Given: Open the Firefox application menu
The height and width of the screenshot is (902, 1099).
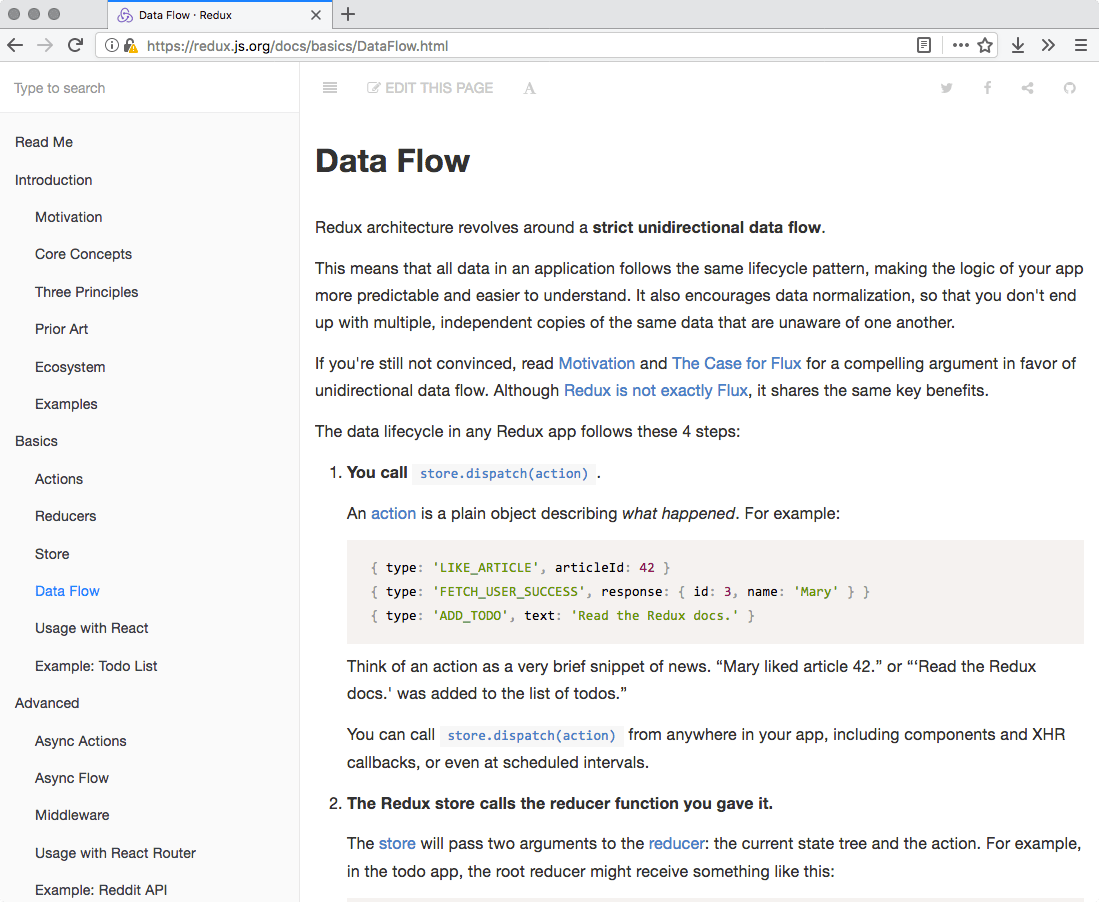Looking at the screenshot, I should pyautogui.click(x=1081, y=45).
